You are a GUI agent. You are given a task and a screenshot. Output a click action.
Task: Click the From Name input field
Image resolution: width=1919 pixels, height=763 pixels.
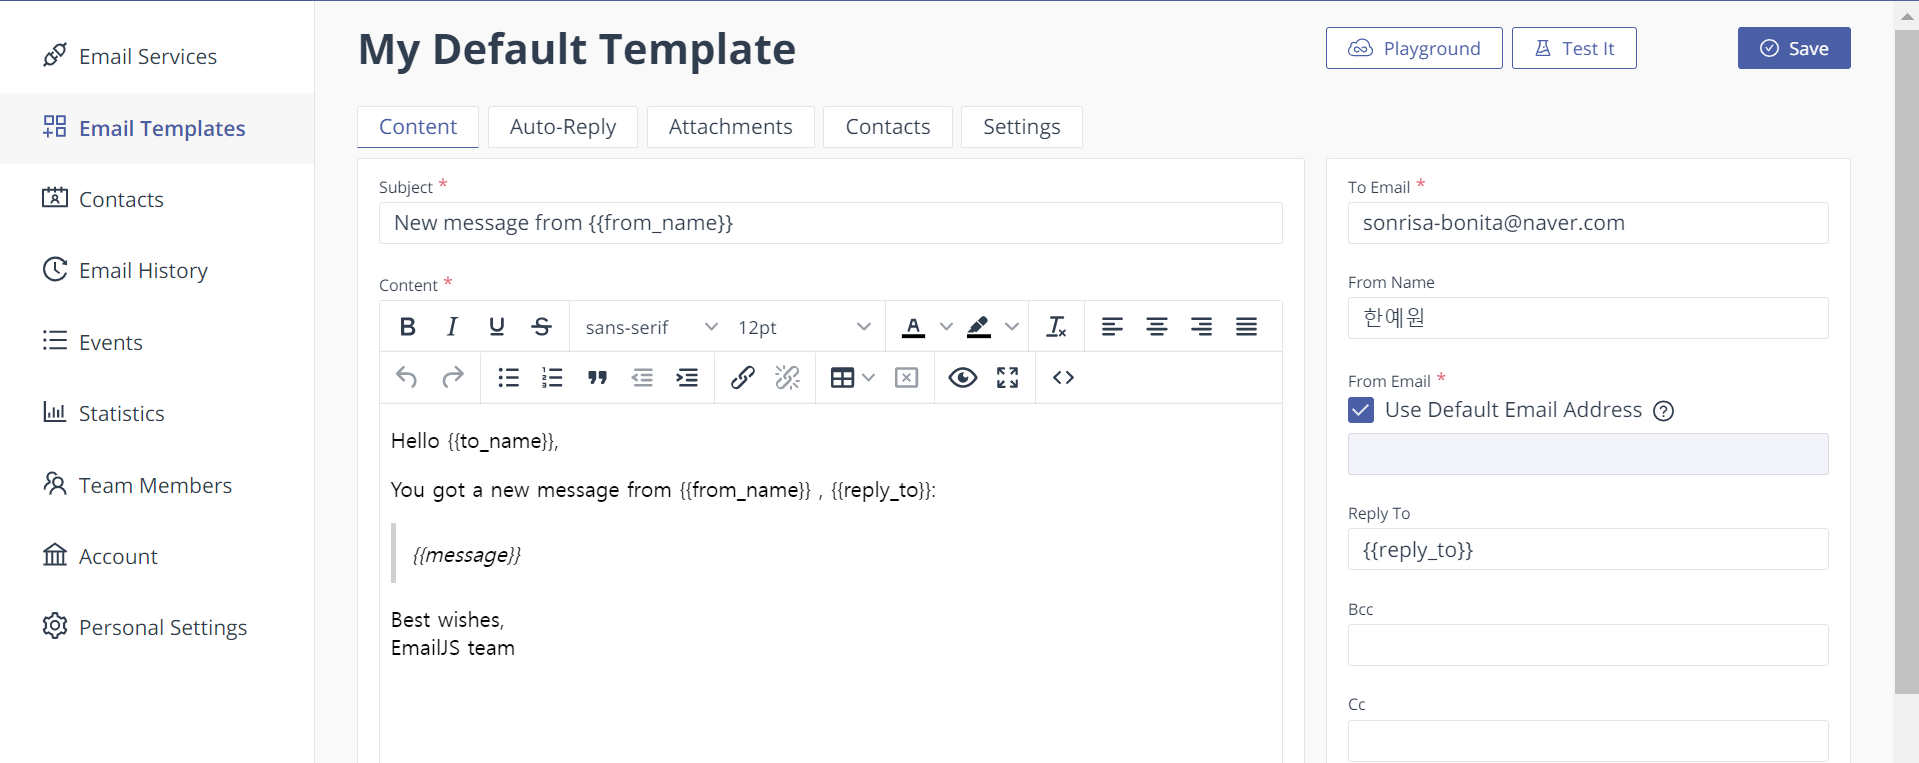click(x=1588, y=318)
